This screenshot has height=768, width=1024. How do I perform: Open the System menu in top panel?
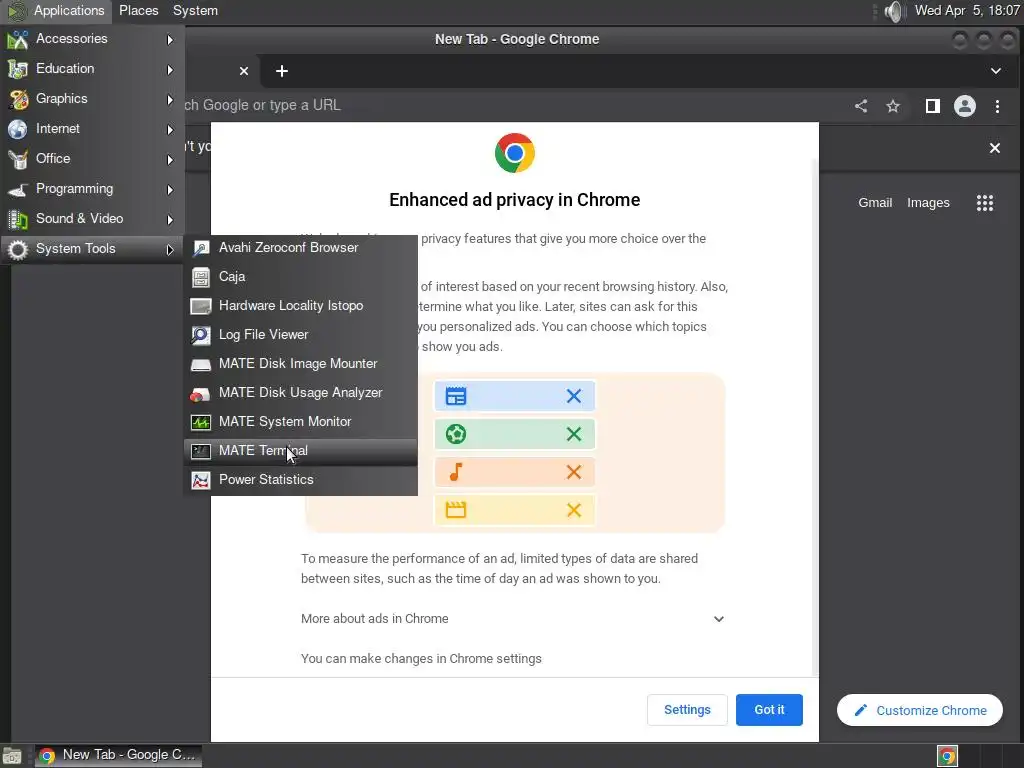[195, 10]
